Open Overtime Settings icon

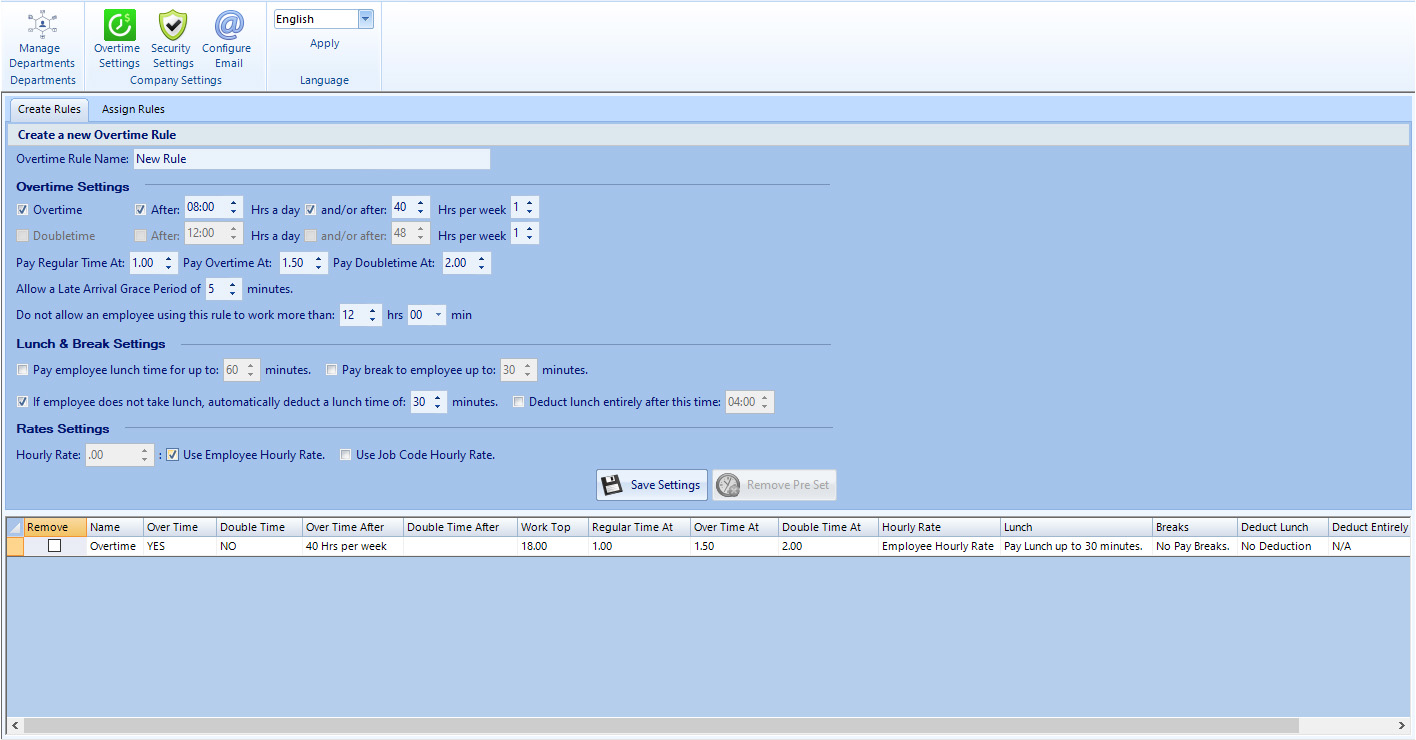coord(119,24)
